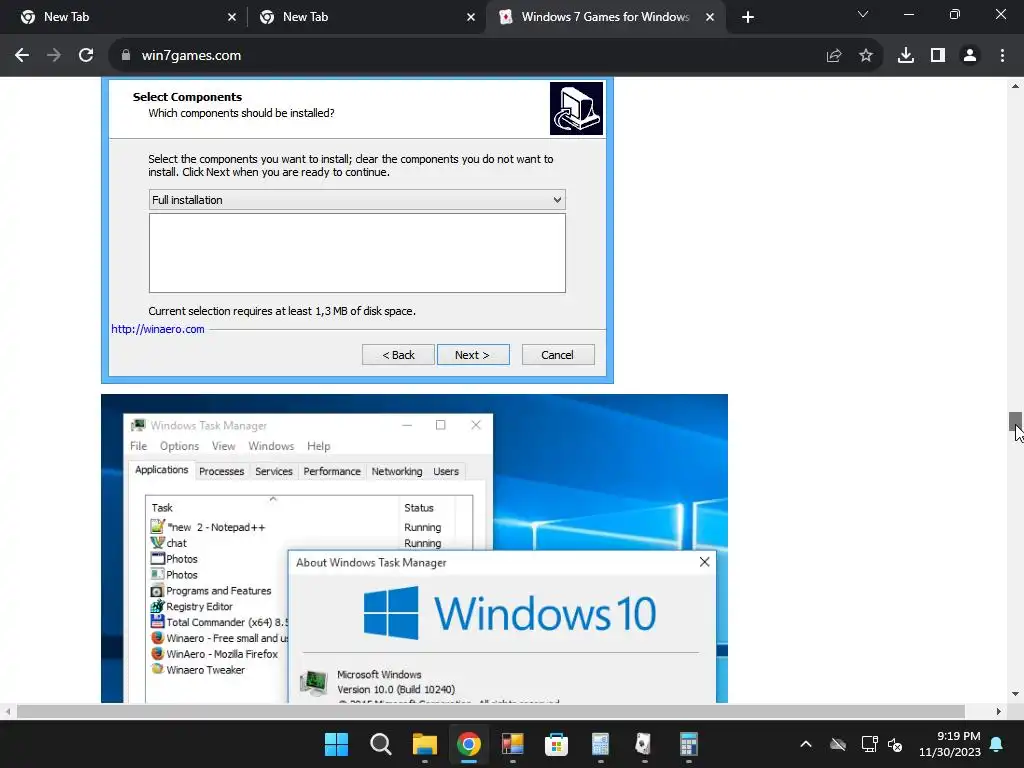Expand the Full installation dropdown
Viewport: 1024px width, 768px height.
click(x=357, y=200)
